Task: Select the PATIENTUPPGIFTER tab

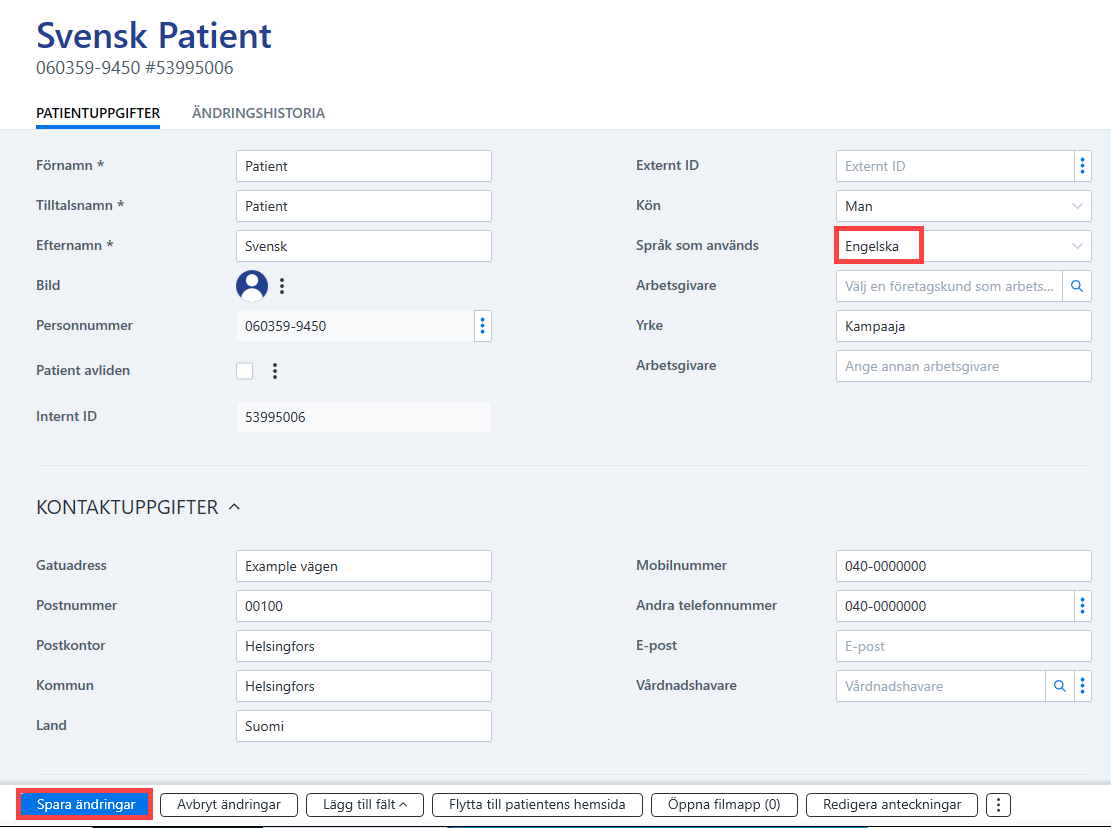Action: [x=98, y=113]
